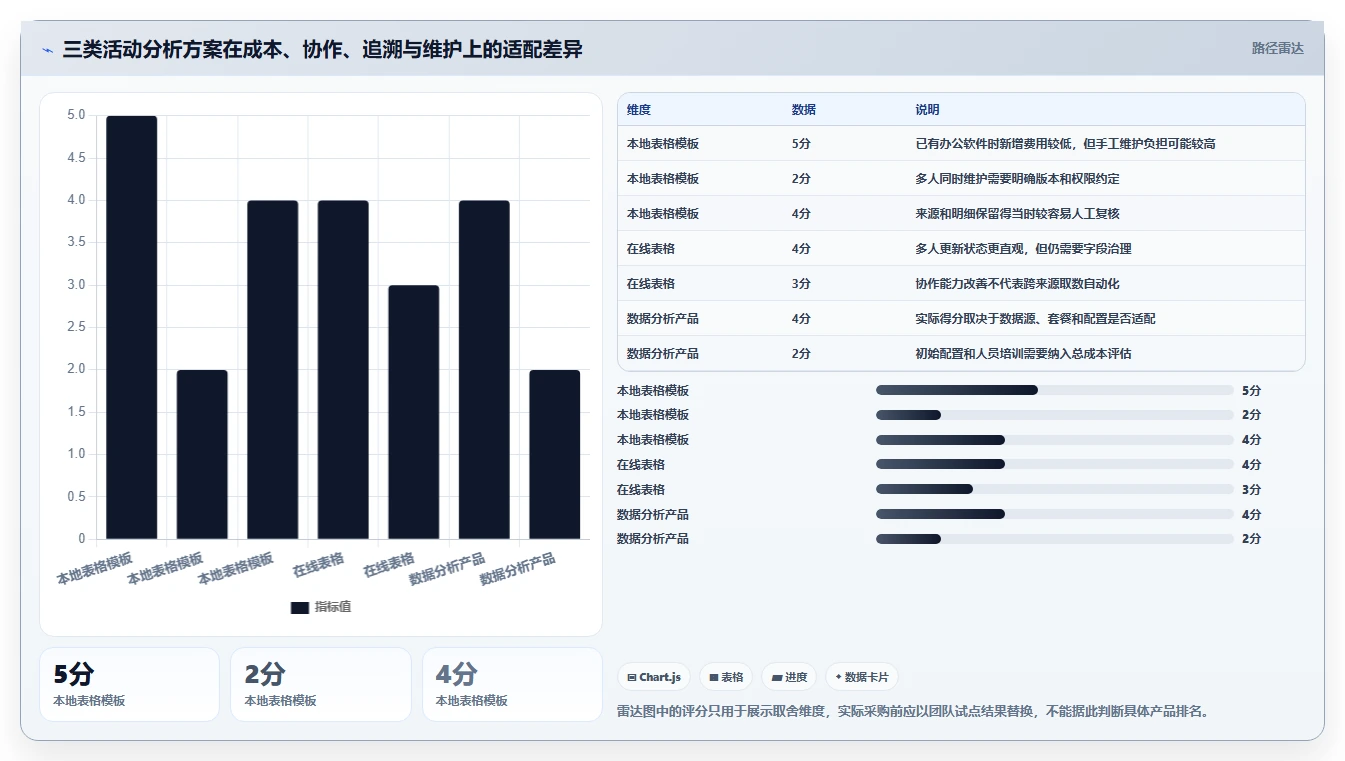Click the 指标值 legend label
This screenshot has height=761, width=1345.
point(333,607)
